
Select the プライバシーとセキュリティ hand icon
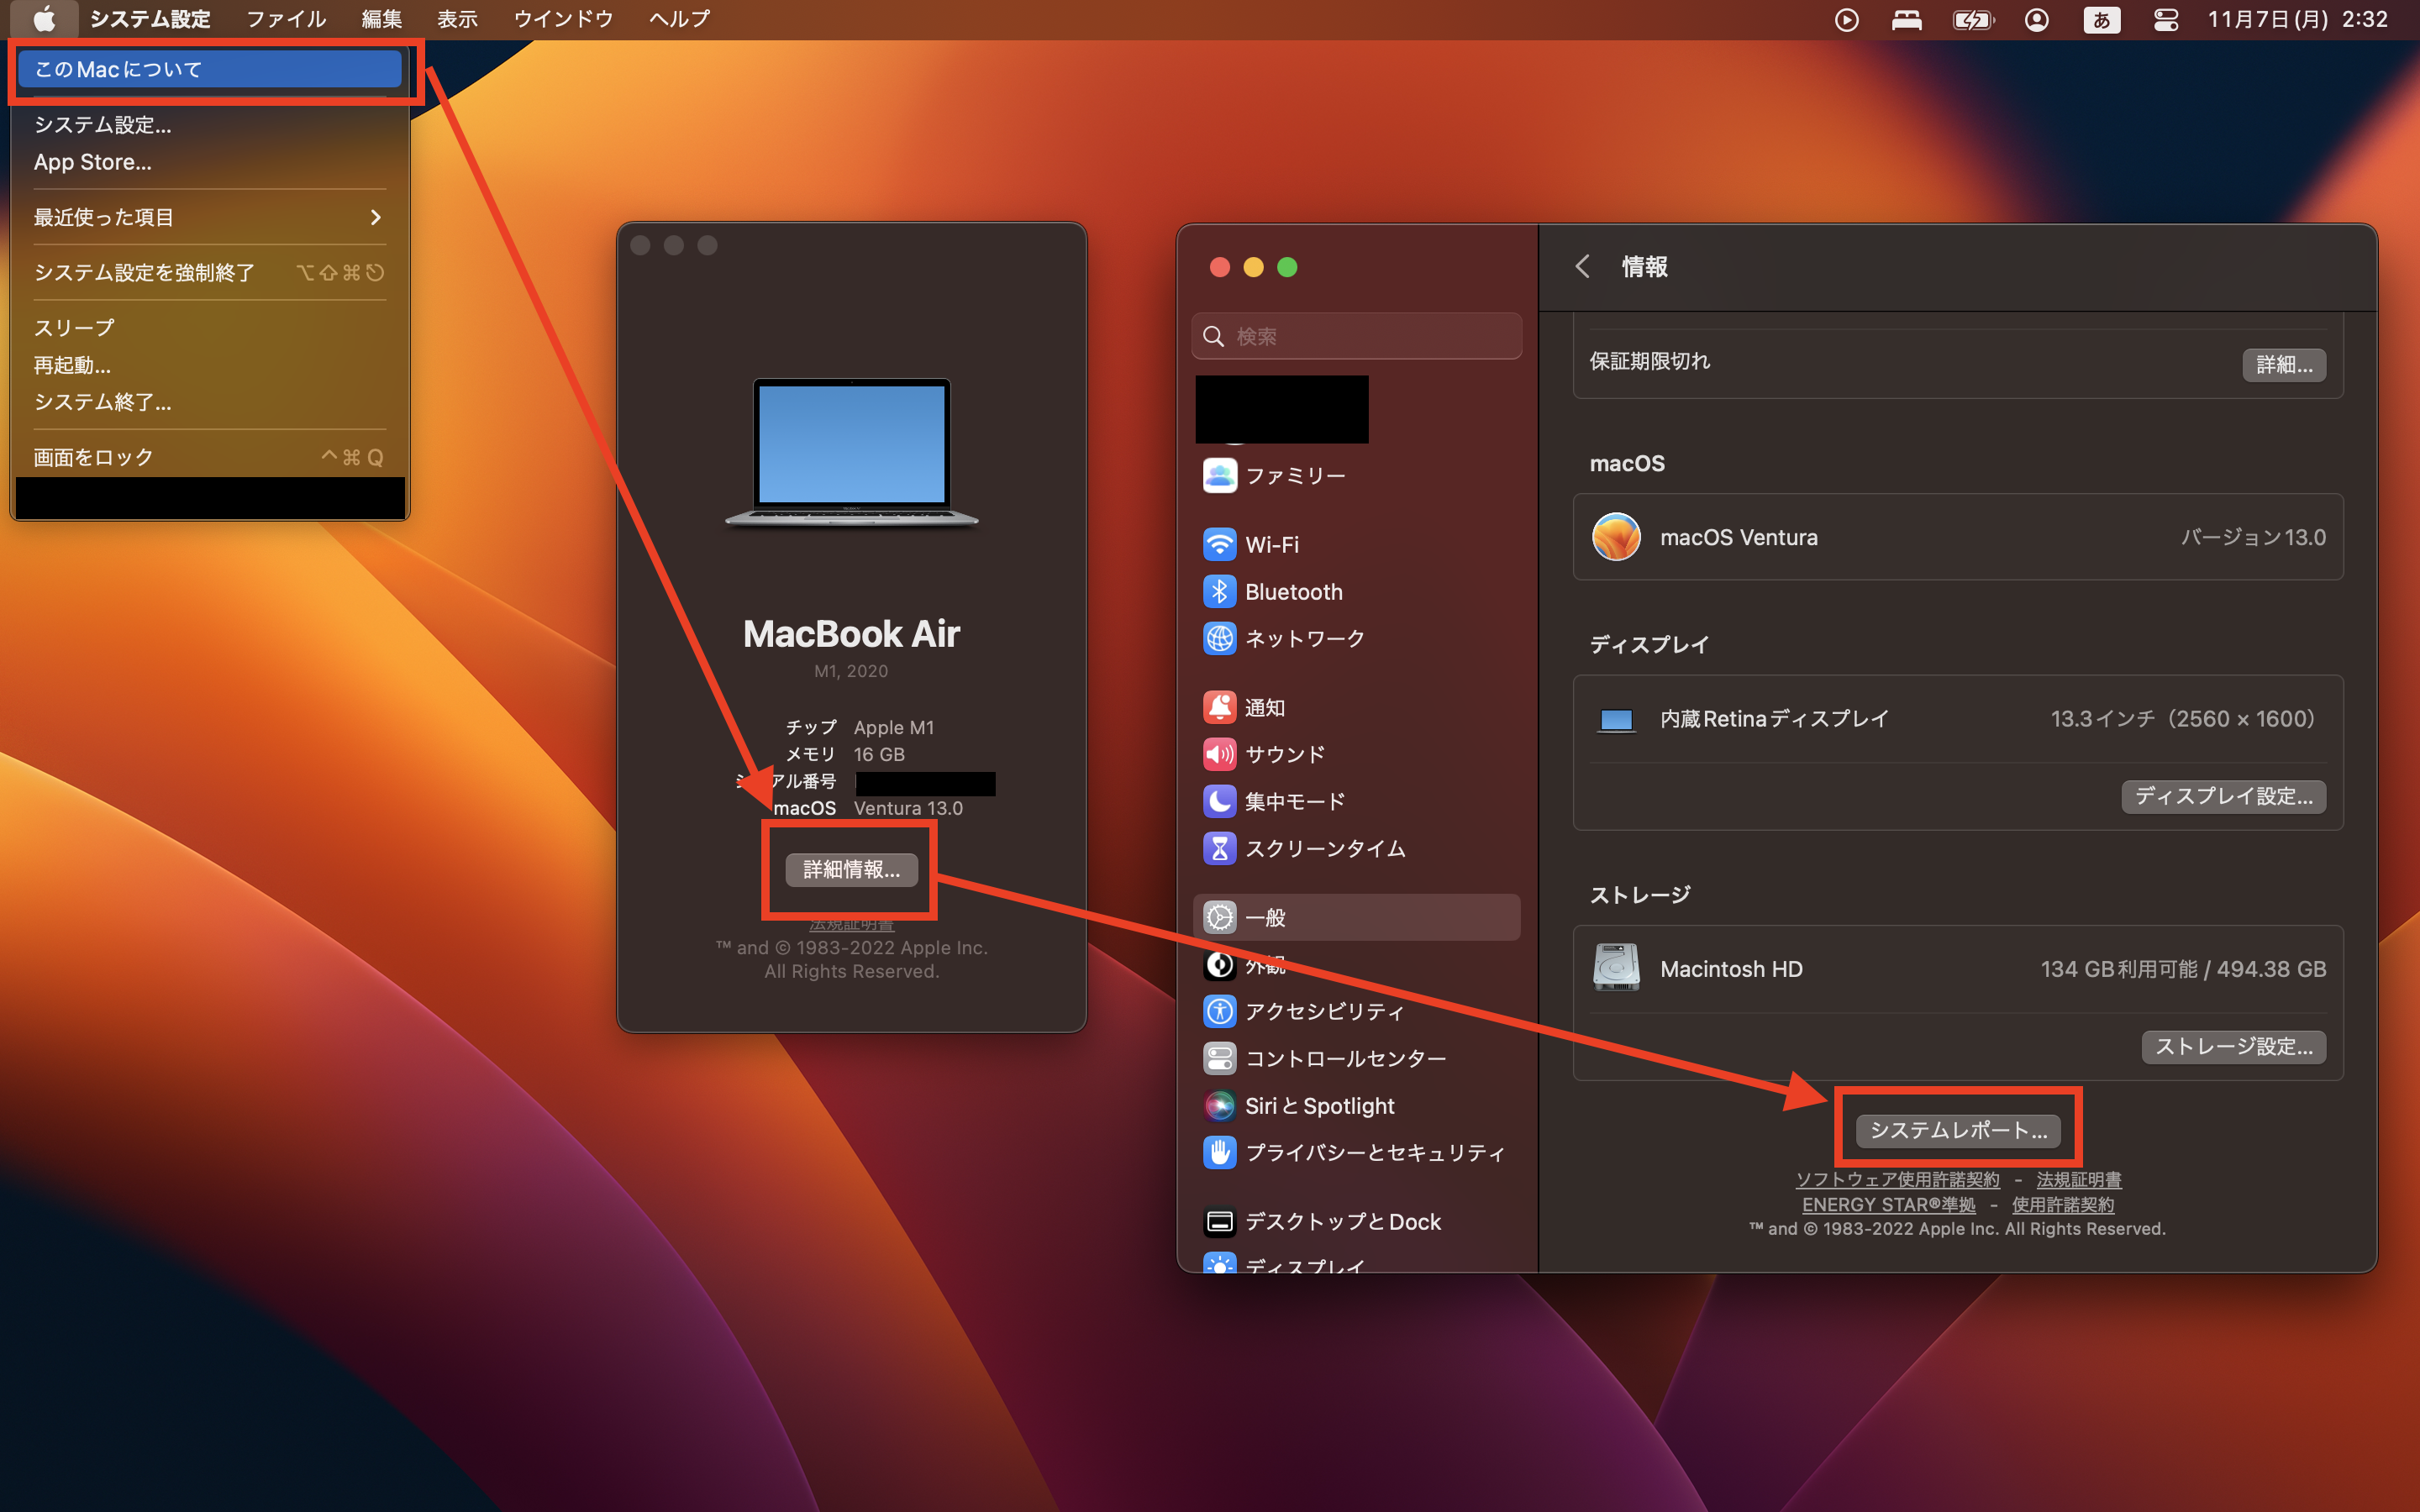pos(1219,1152)
